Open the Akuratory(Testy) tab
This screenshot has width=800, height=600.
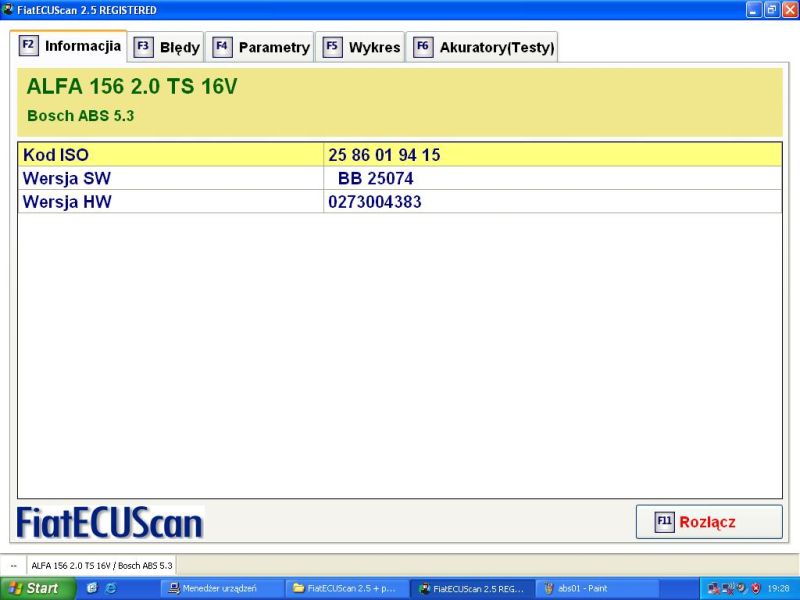click(482, 47)
